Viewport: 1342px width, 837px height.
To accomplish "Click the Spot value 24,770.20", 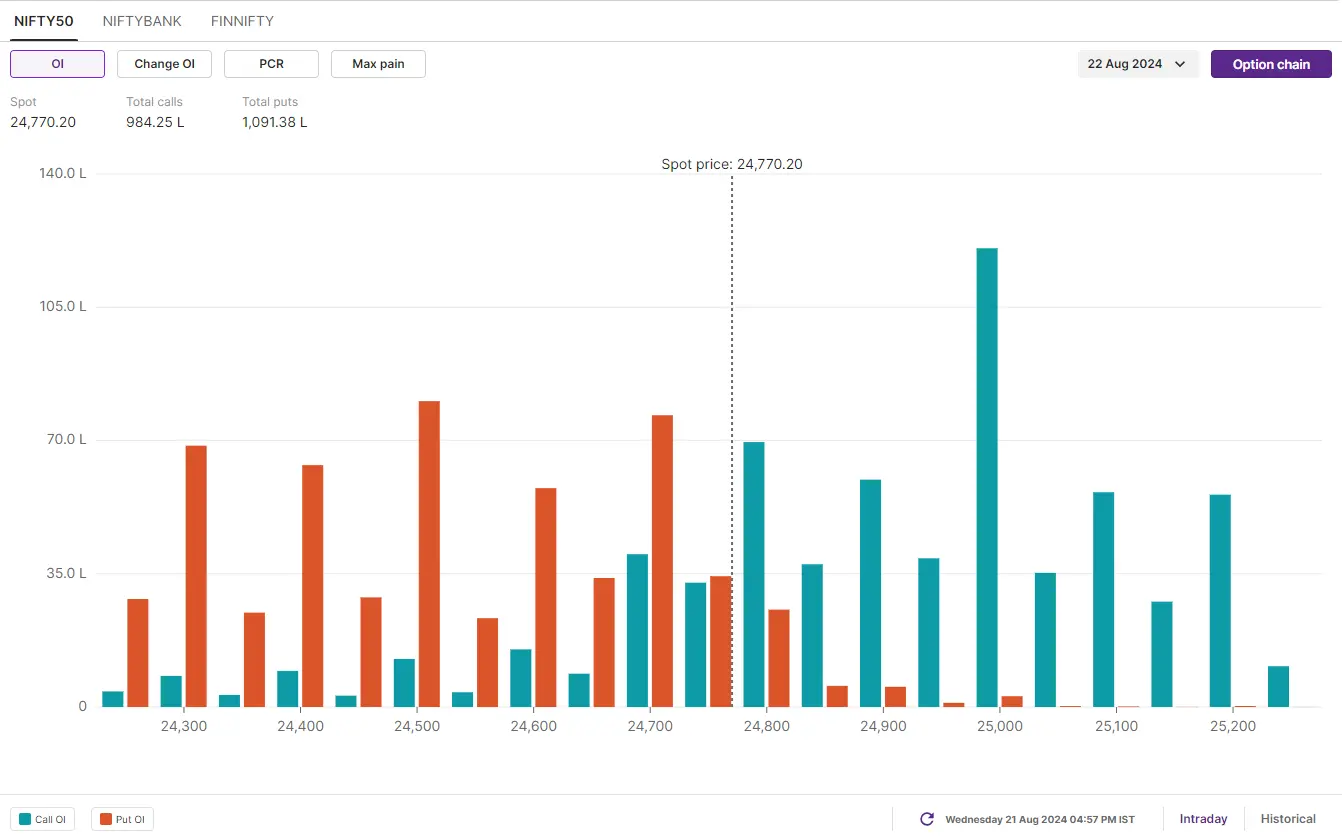I will tap(43, 122).
